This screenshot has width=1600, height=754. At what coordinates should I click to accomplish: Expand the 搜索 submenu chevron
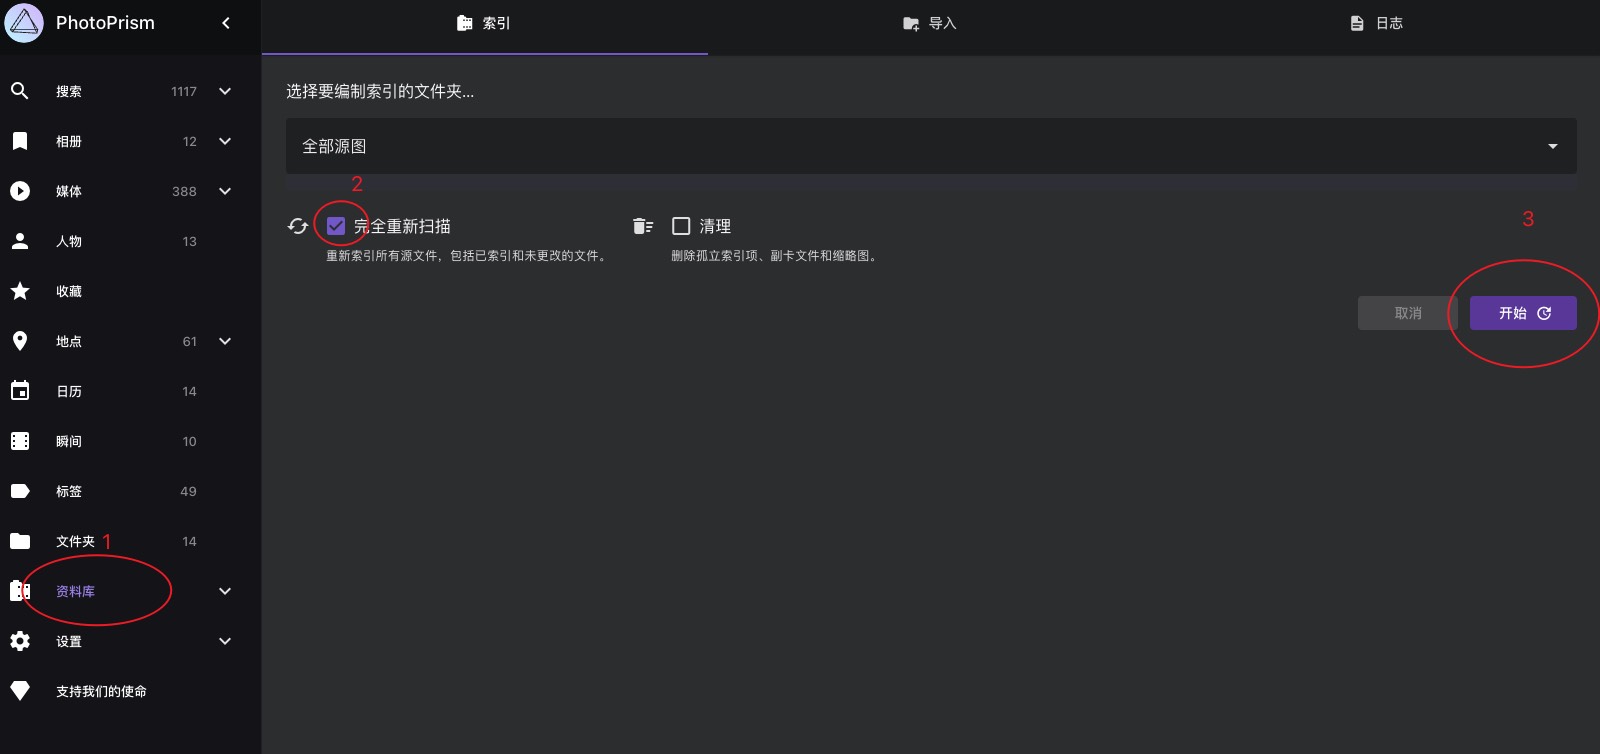pos(225,91)
